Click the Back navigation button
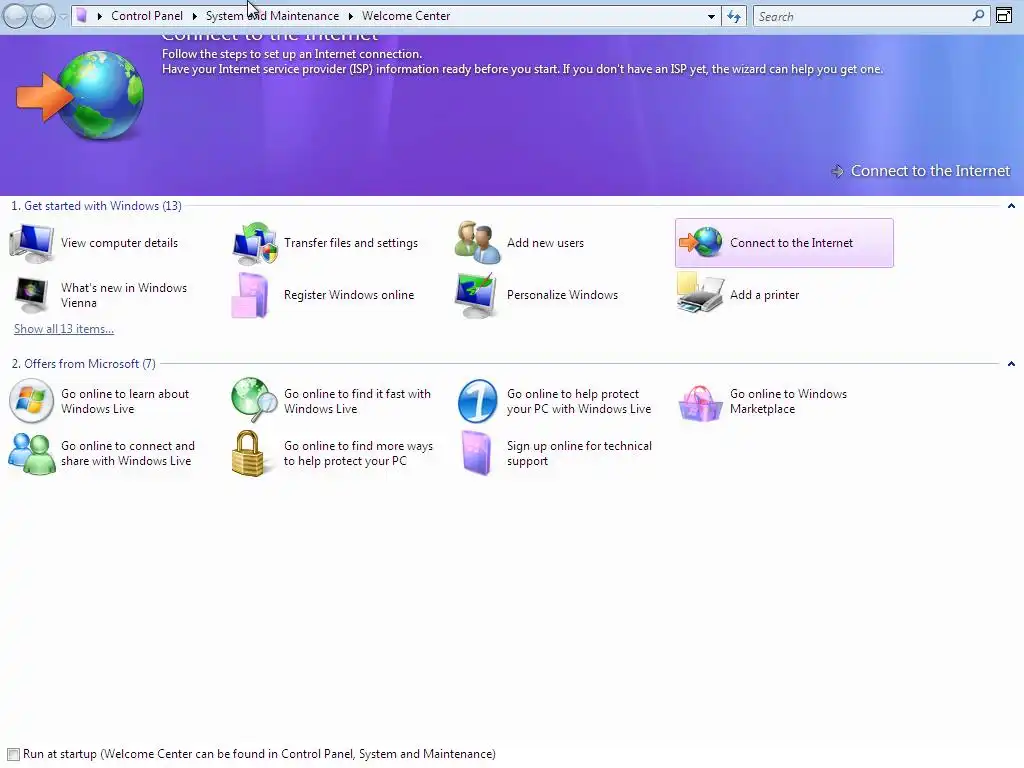Viewport: 1024px width, 768px height. click(x=16, y=16)
